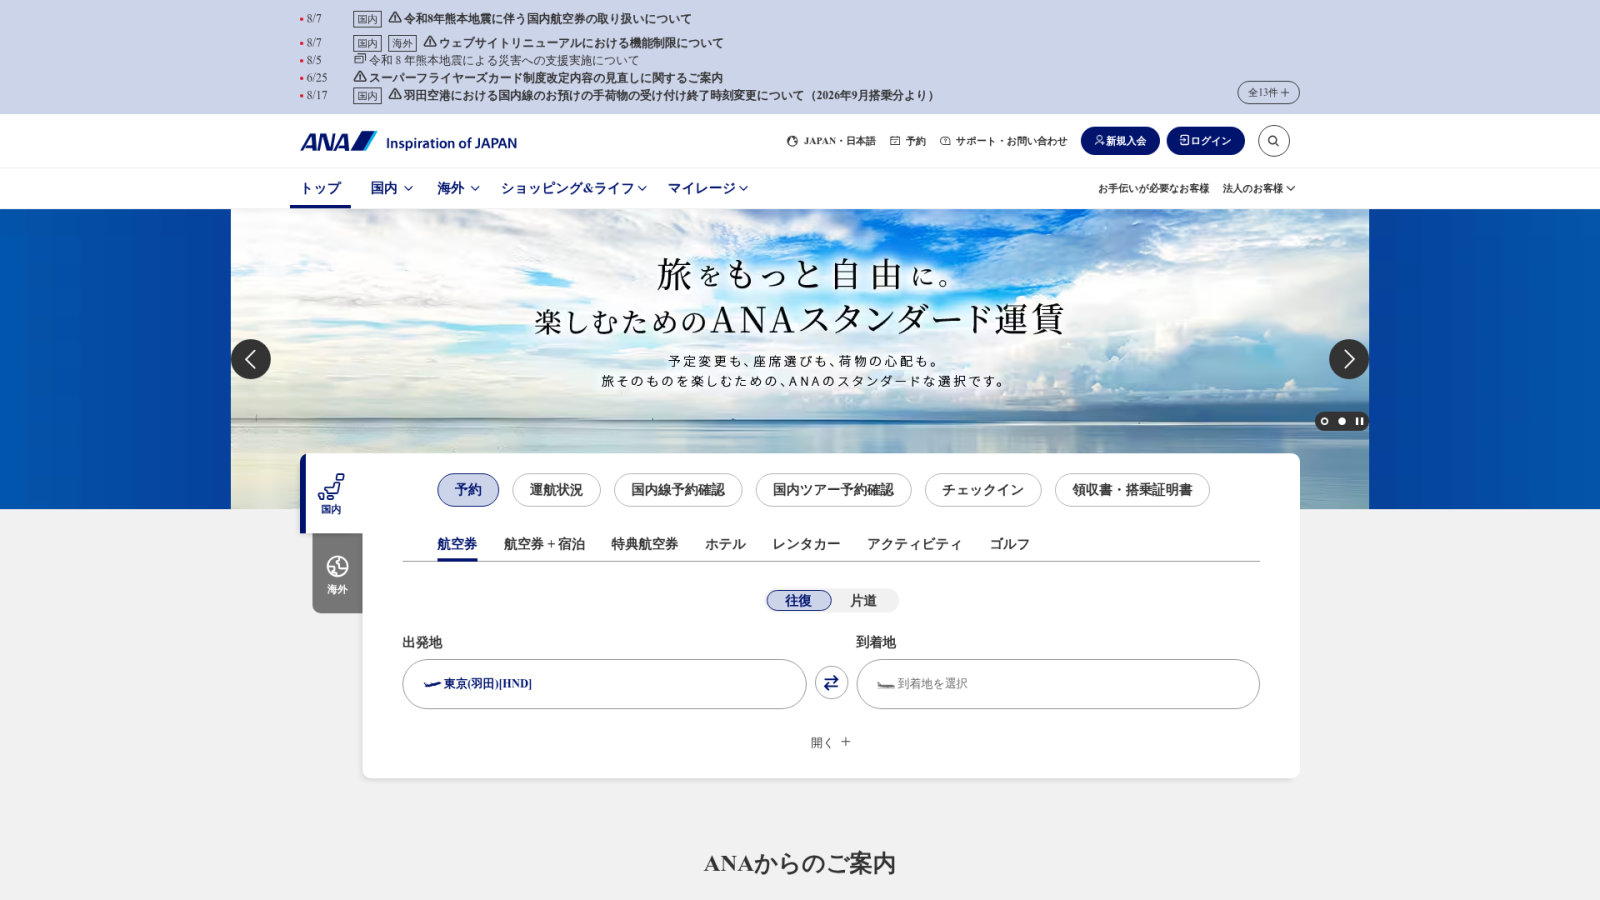
Task: Switch to the 特典航空券 tab
Action: pyautogui.click(x=645, y=544)
